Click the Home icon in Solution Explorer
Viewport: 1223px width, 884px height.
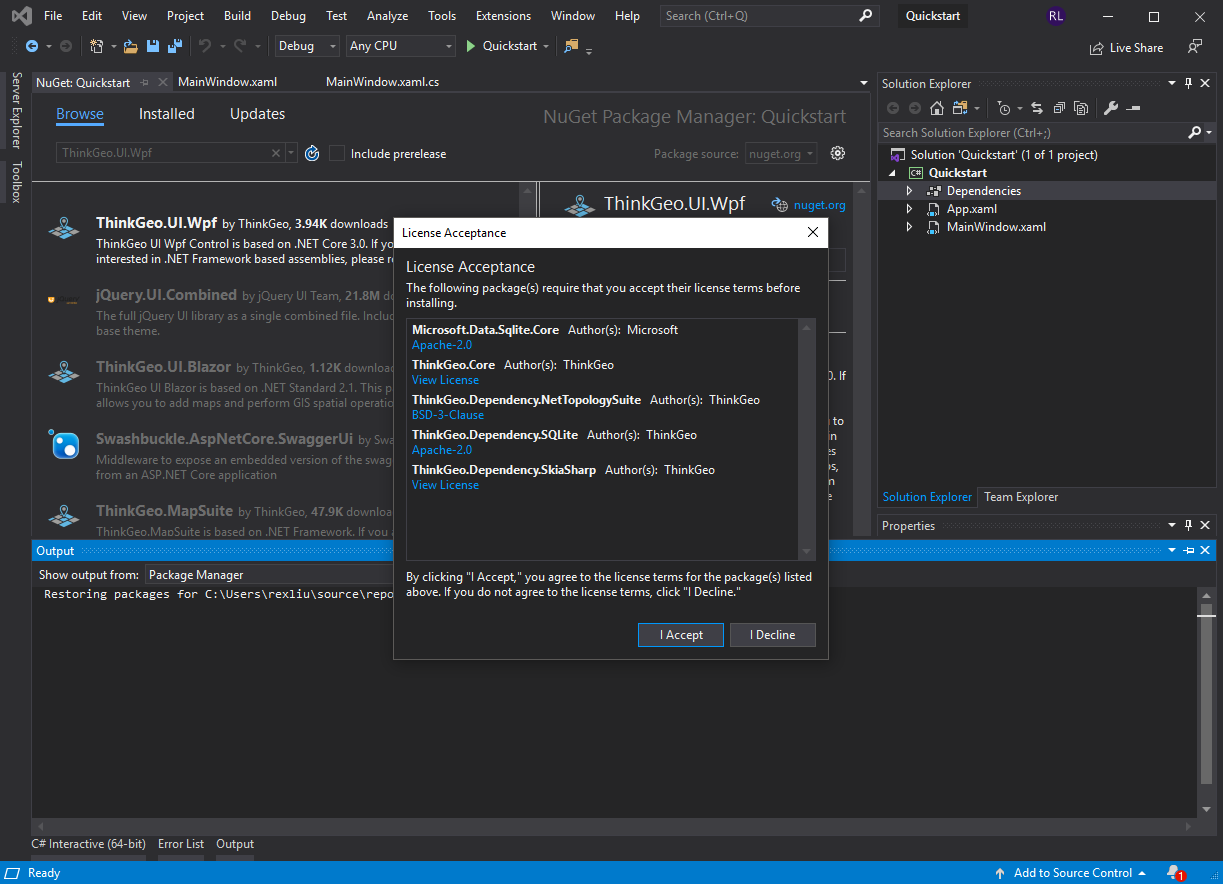937,108
